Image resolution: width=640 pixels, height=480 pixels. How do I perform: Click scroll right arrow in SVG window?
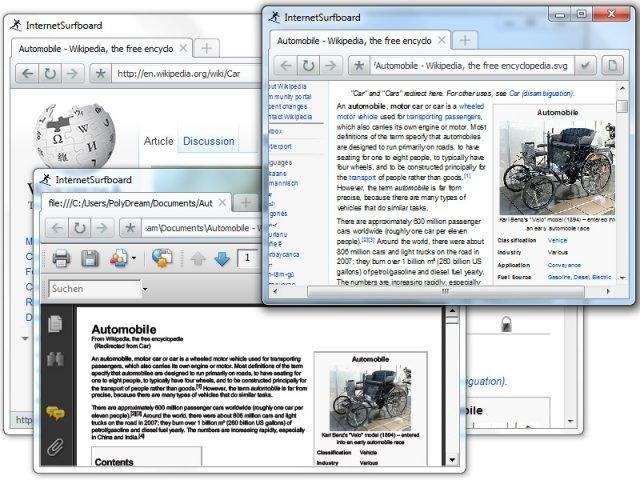tap(608, 291)
